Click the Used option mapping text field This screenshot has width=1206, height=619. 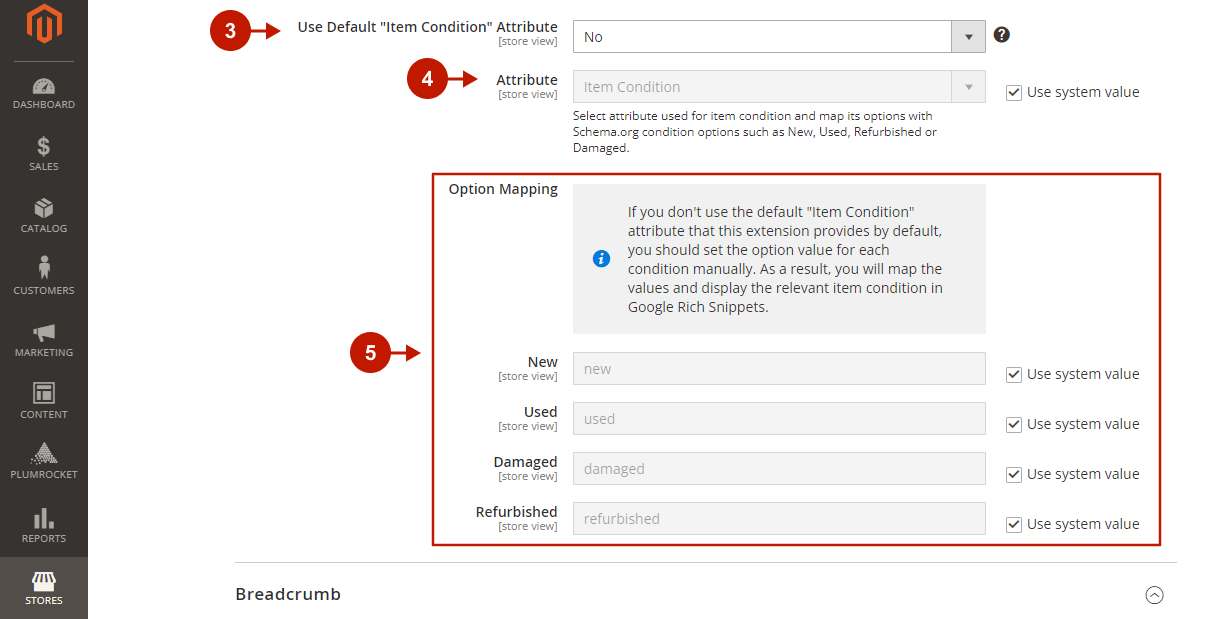tap(778, 418)
